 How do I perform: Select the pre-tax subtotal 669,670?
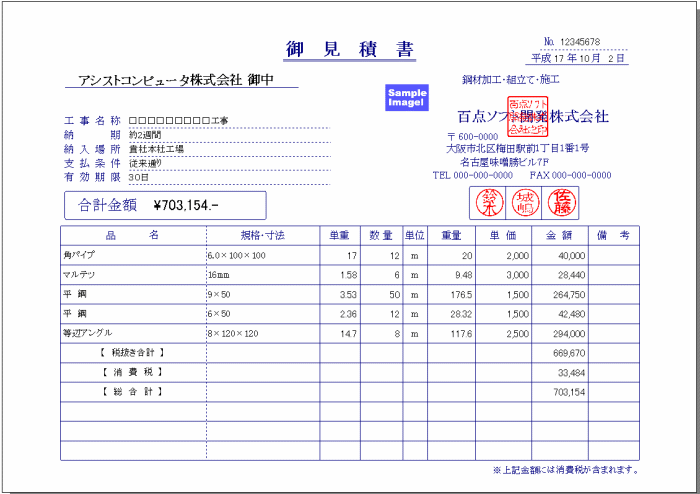(x=569, y=353)
